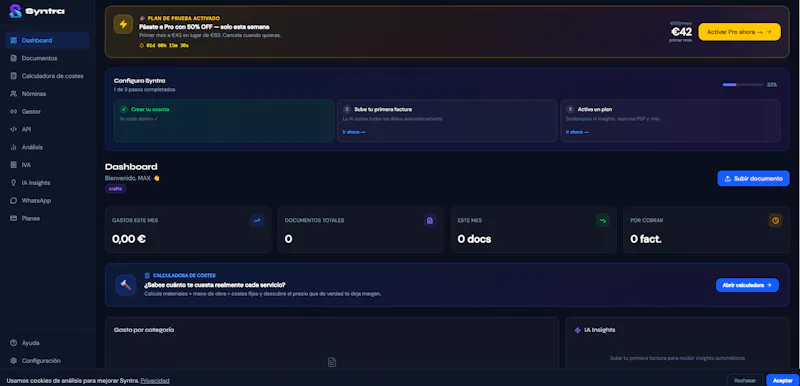Click the Activa un plan step card

click(x=670, y=120)
